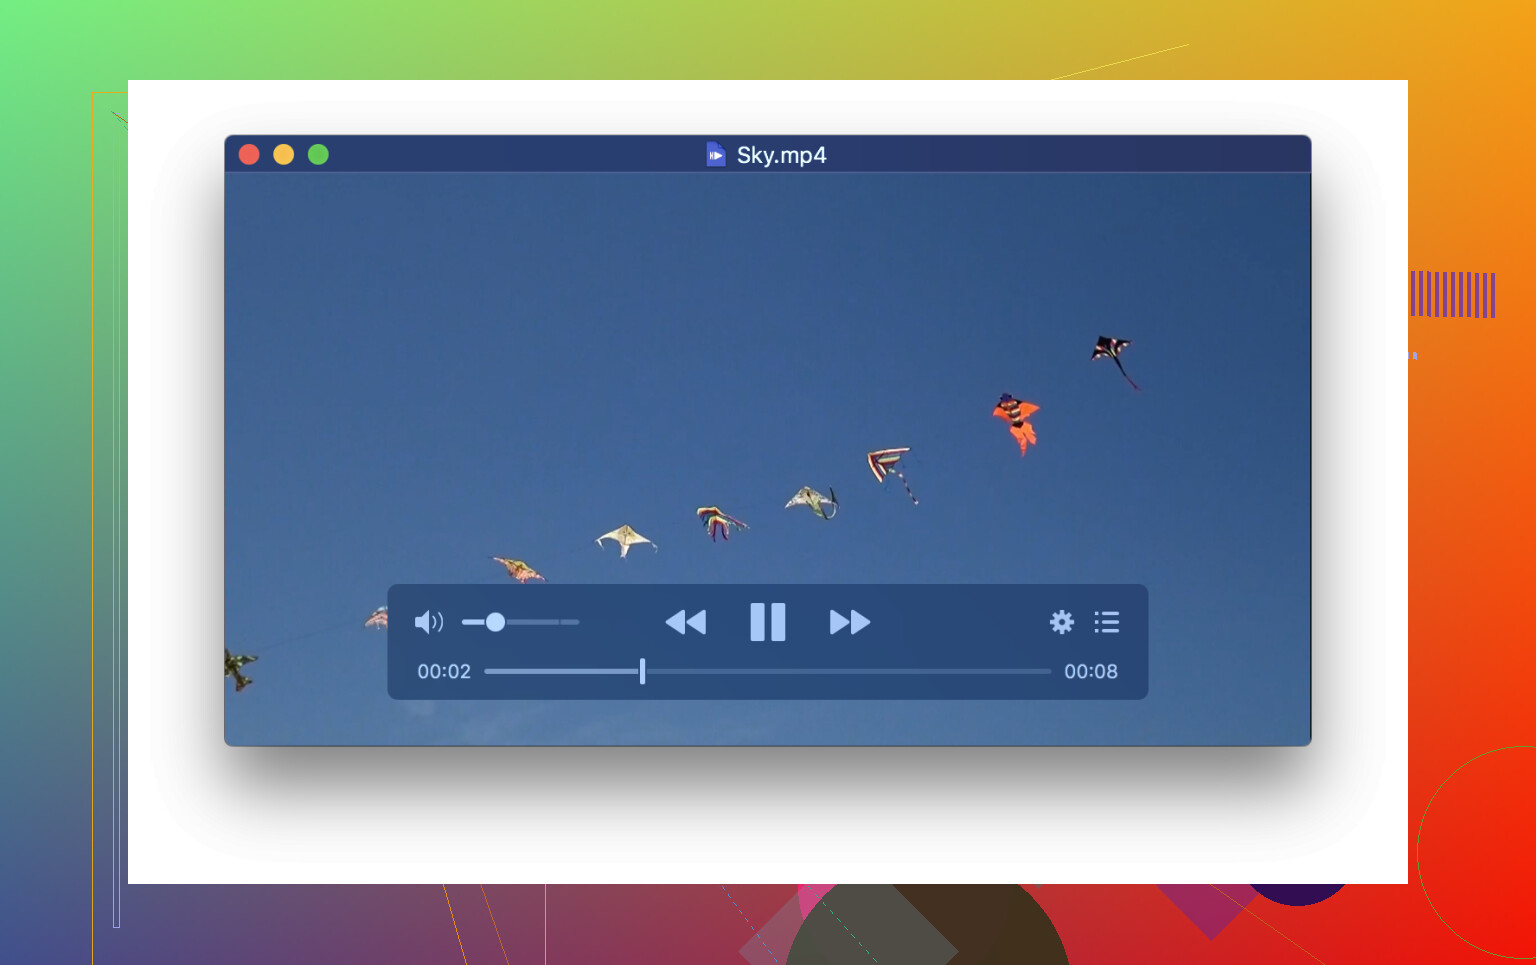Image resolution: width=1536 pixels, height=965 pixels.
Task: Open the settings gear menu
Action: click(1061, 622)
